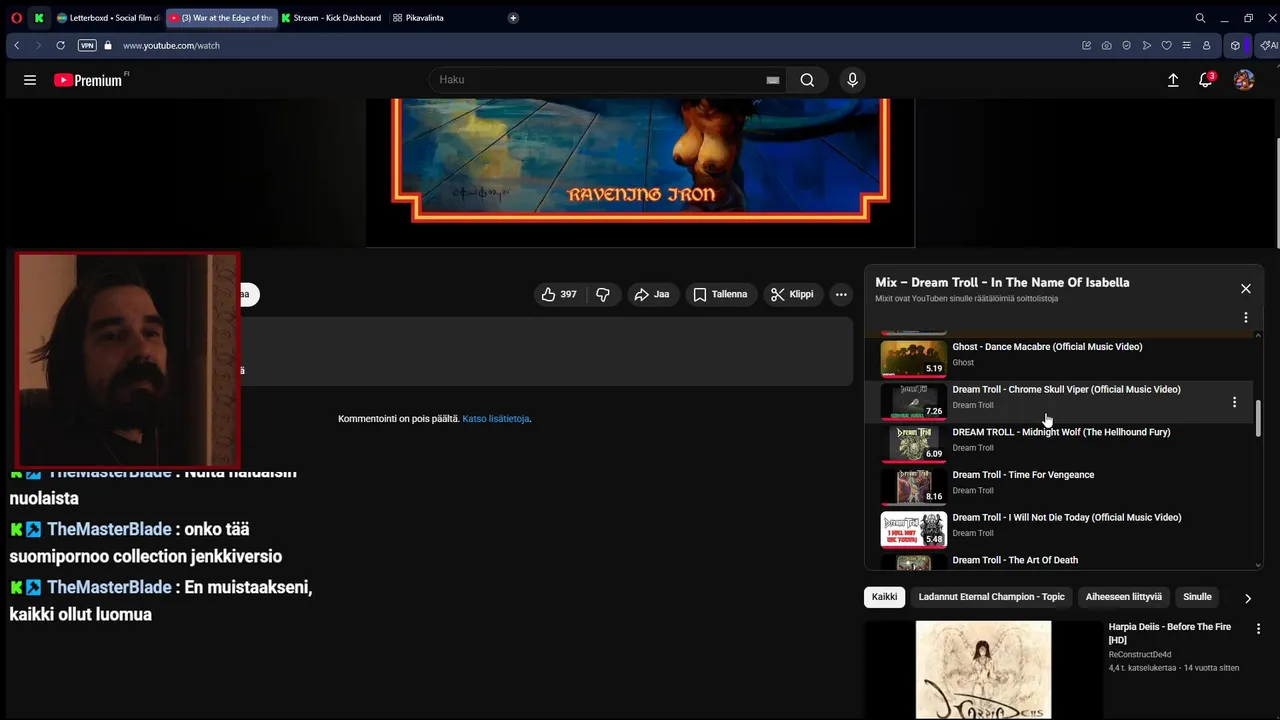Image resolution: width=1280 pixels, height=720 pixels.
Task: Toggle the VPN badge in address bar
Action: tap(87, 45)
